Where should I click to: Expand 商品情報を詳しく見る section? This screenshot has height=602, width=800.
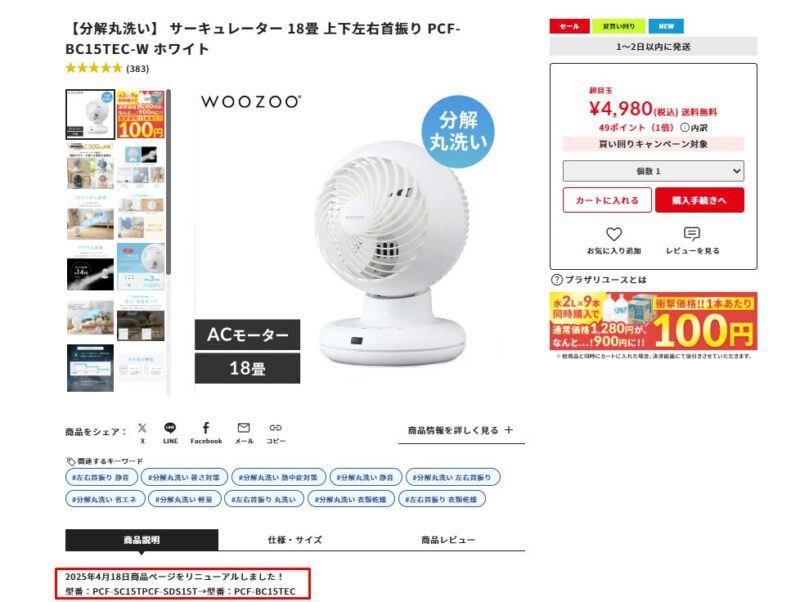pyautogui.click(x=461, y=431)
